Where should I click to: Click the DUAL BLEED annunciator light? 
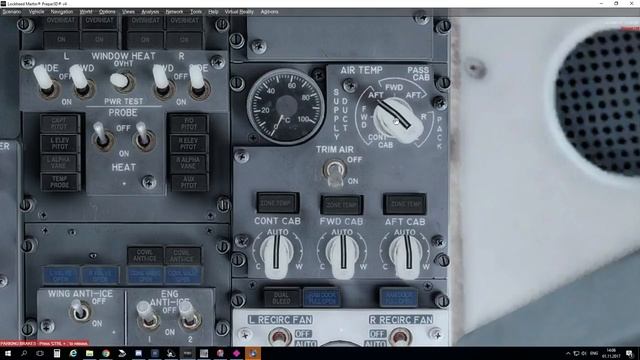(281, 298)
